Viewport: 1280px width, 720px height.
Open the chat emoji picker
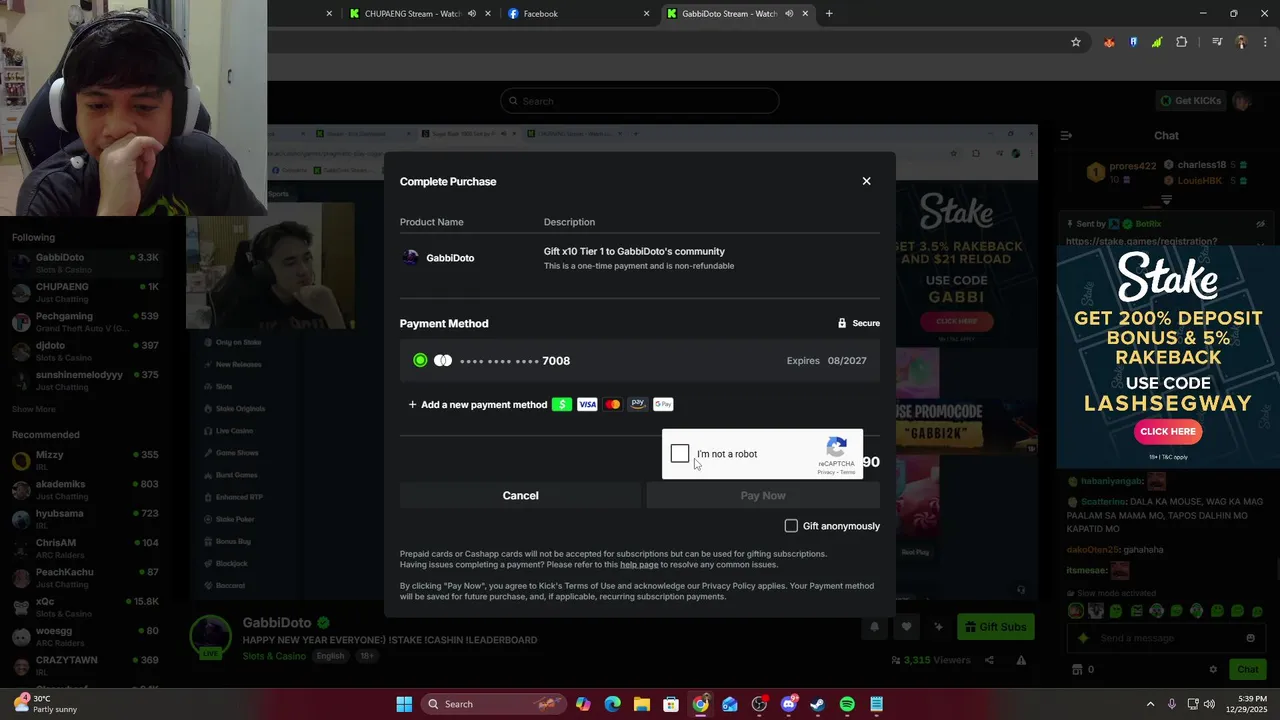pyautogui.click(x=1250, y=638)
